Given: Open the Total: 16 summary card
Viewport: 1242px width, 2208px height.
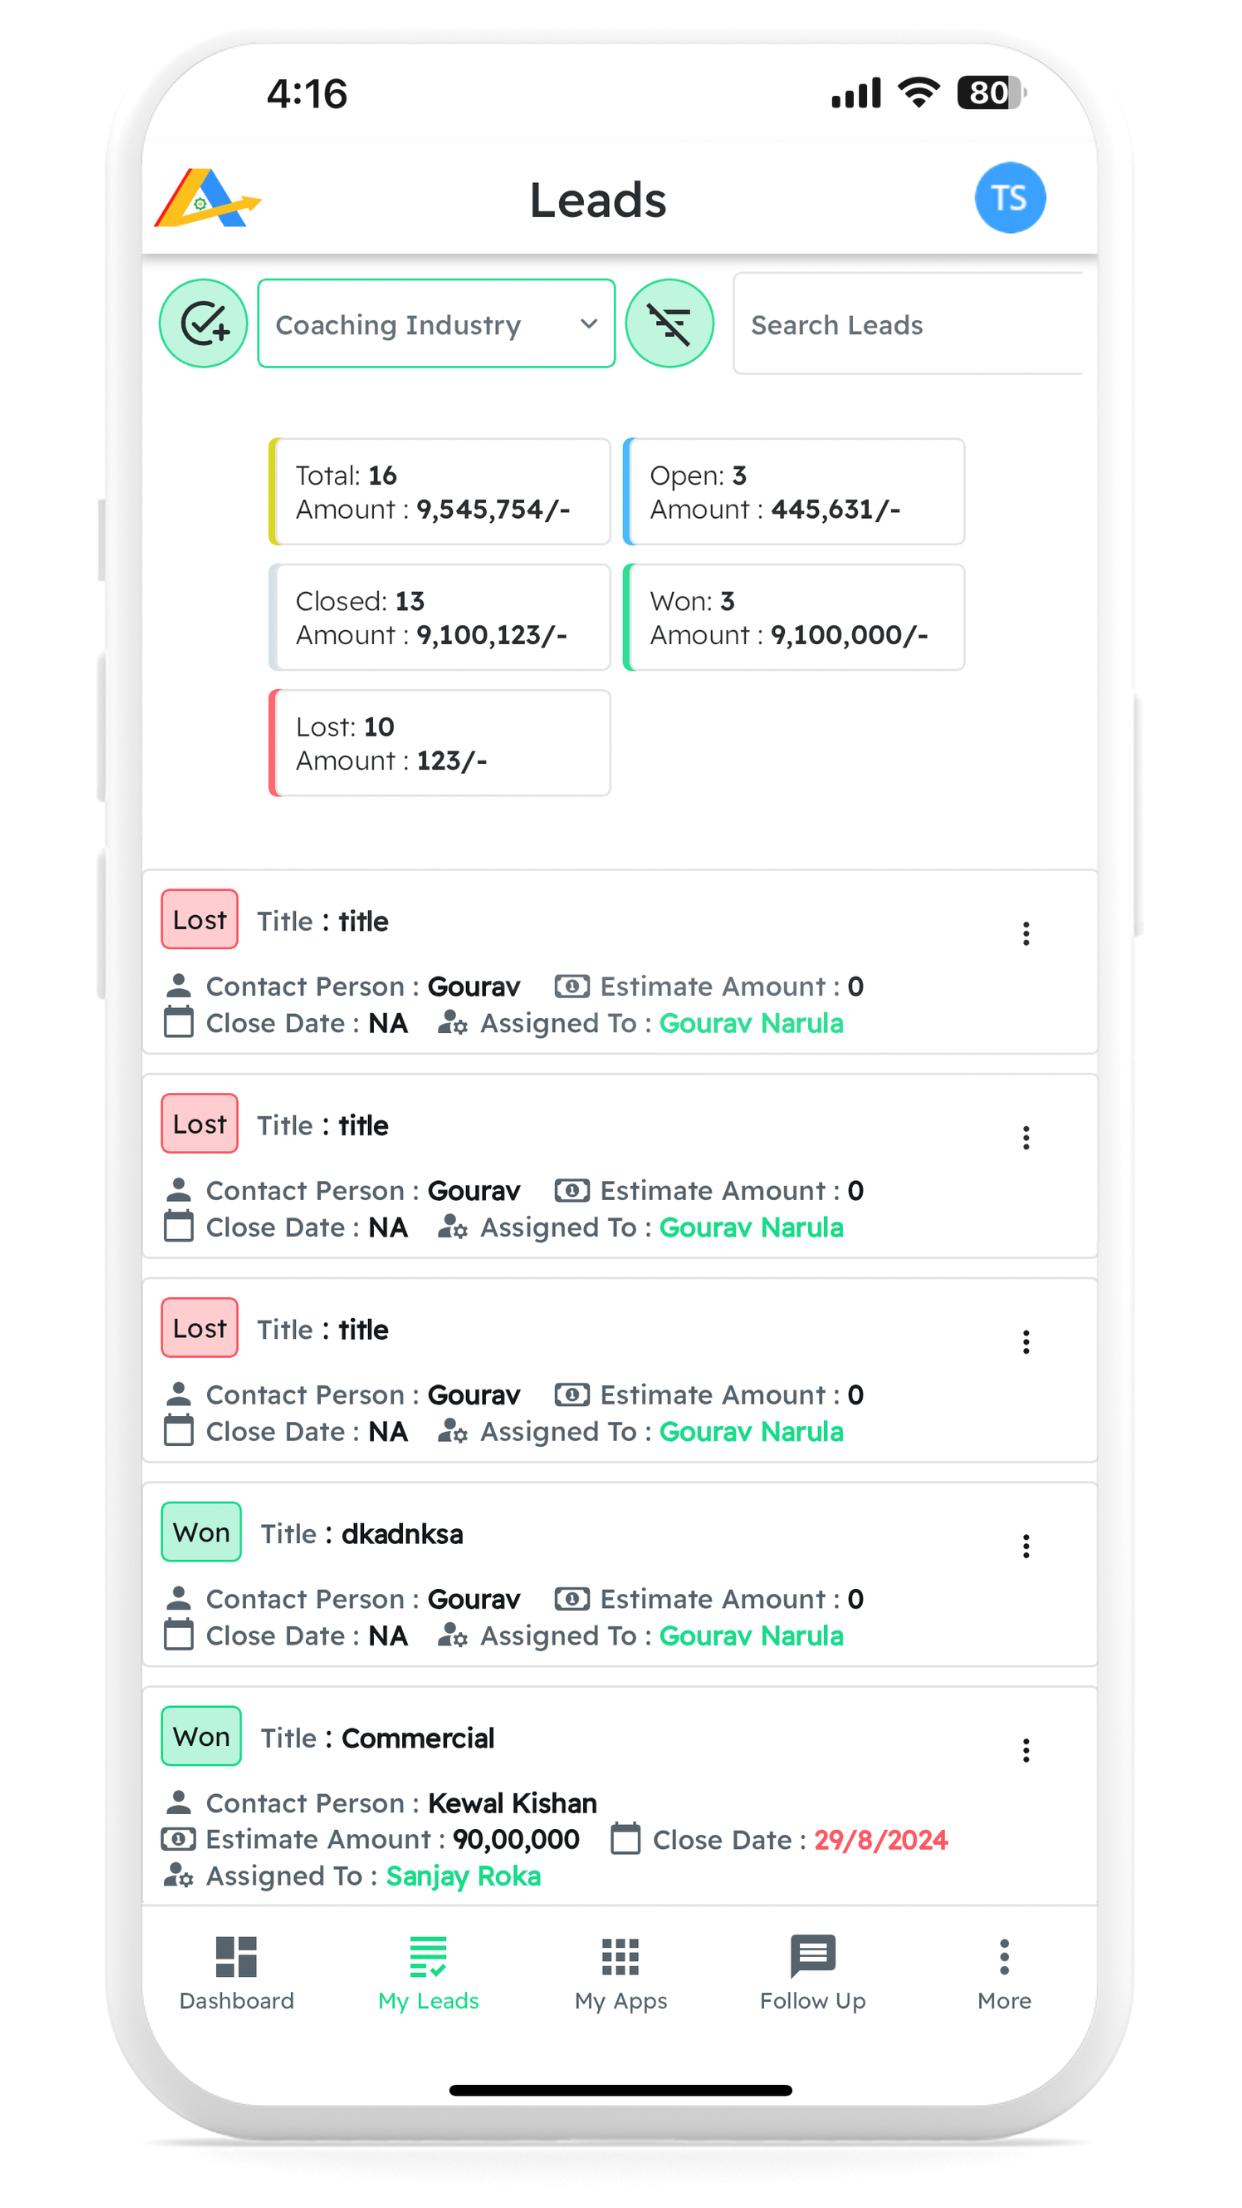Looking at the screenshot, I should click(x=440, y=492).
